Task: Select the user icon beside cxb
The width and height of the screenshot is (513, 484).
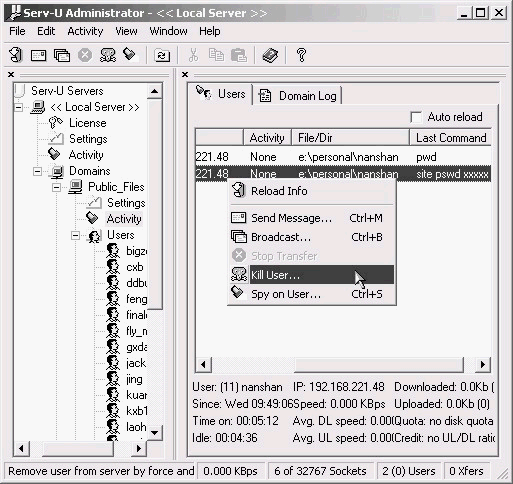Action: (x=113, y=267)
